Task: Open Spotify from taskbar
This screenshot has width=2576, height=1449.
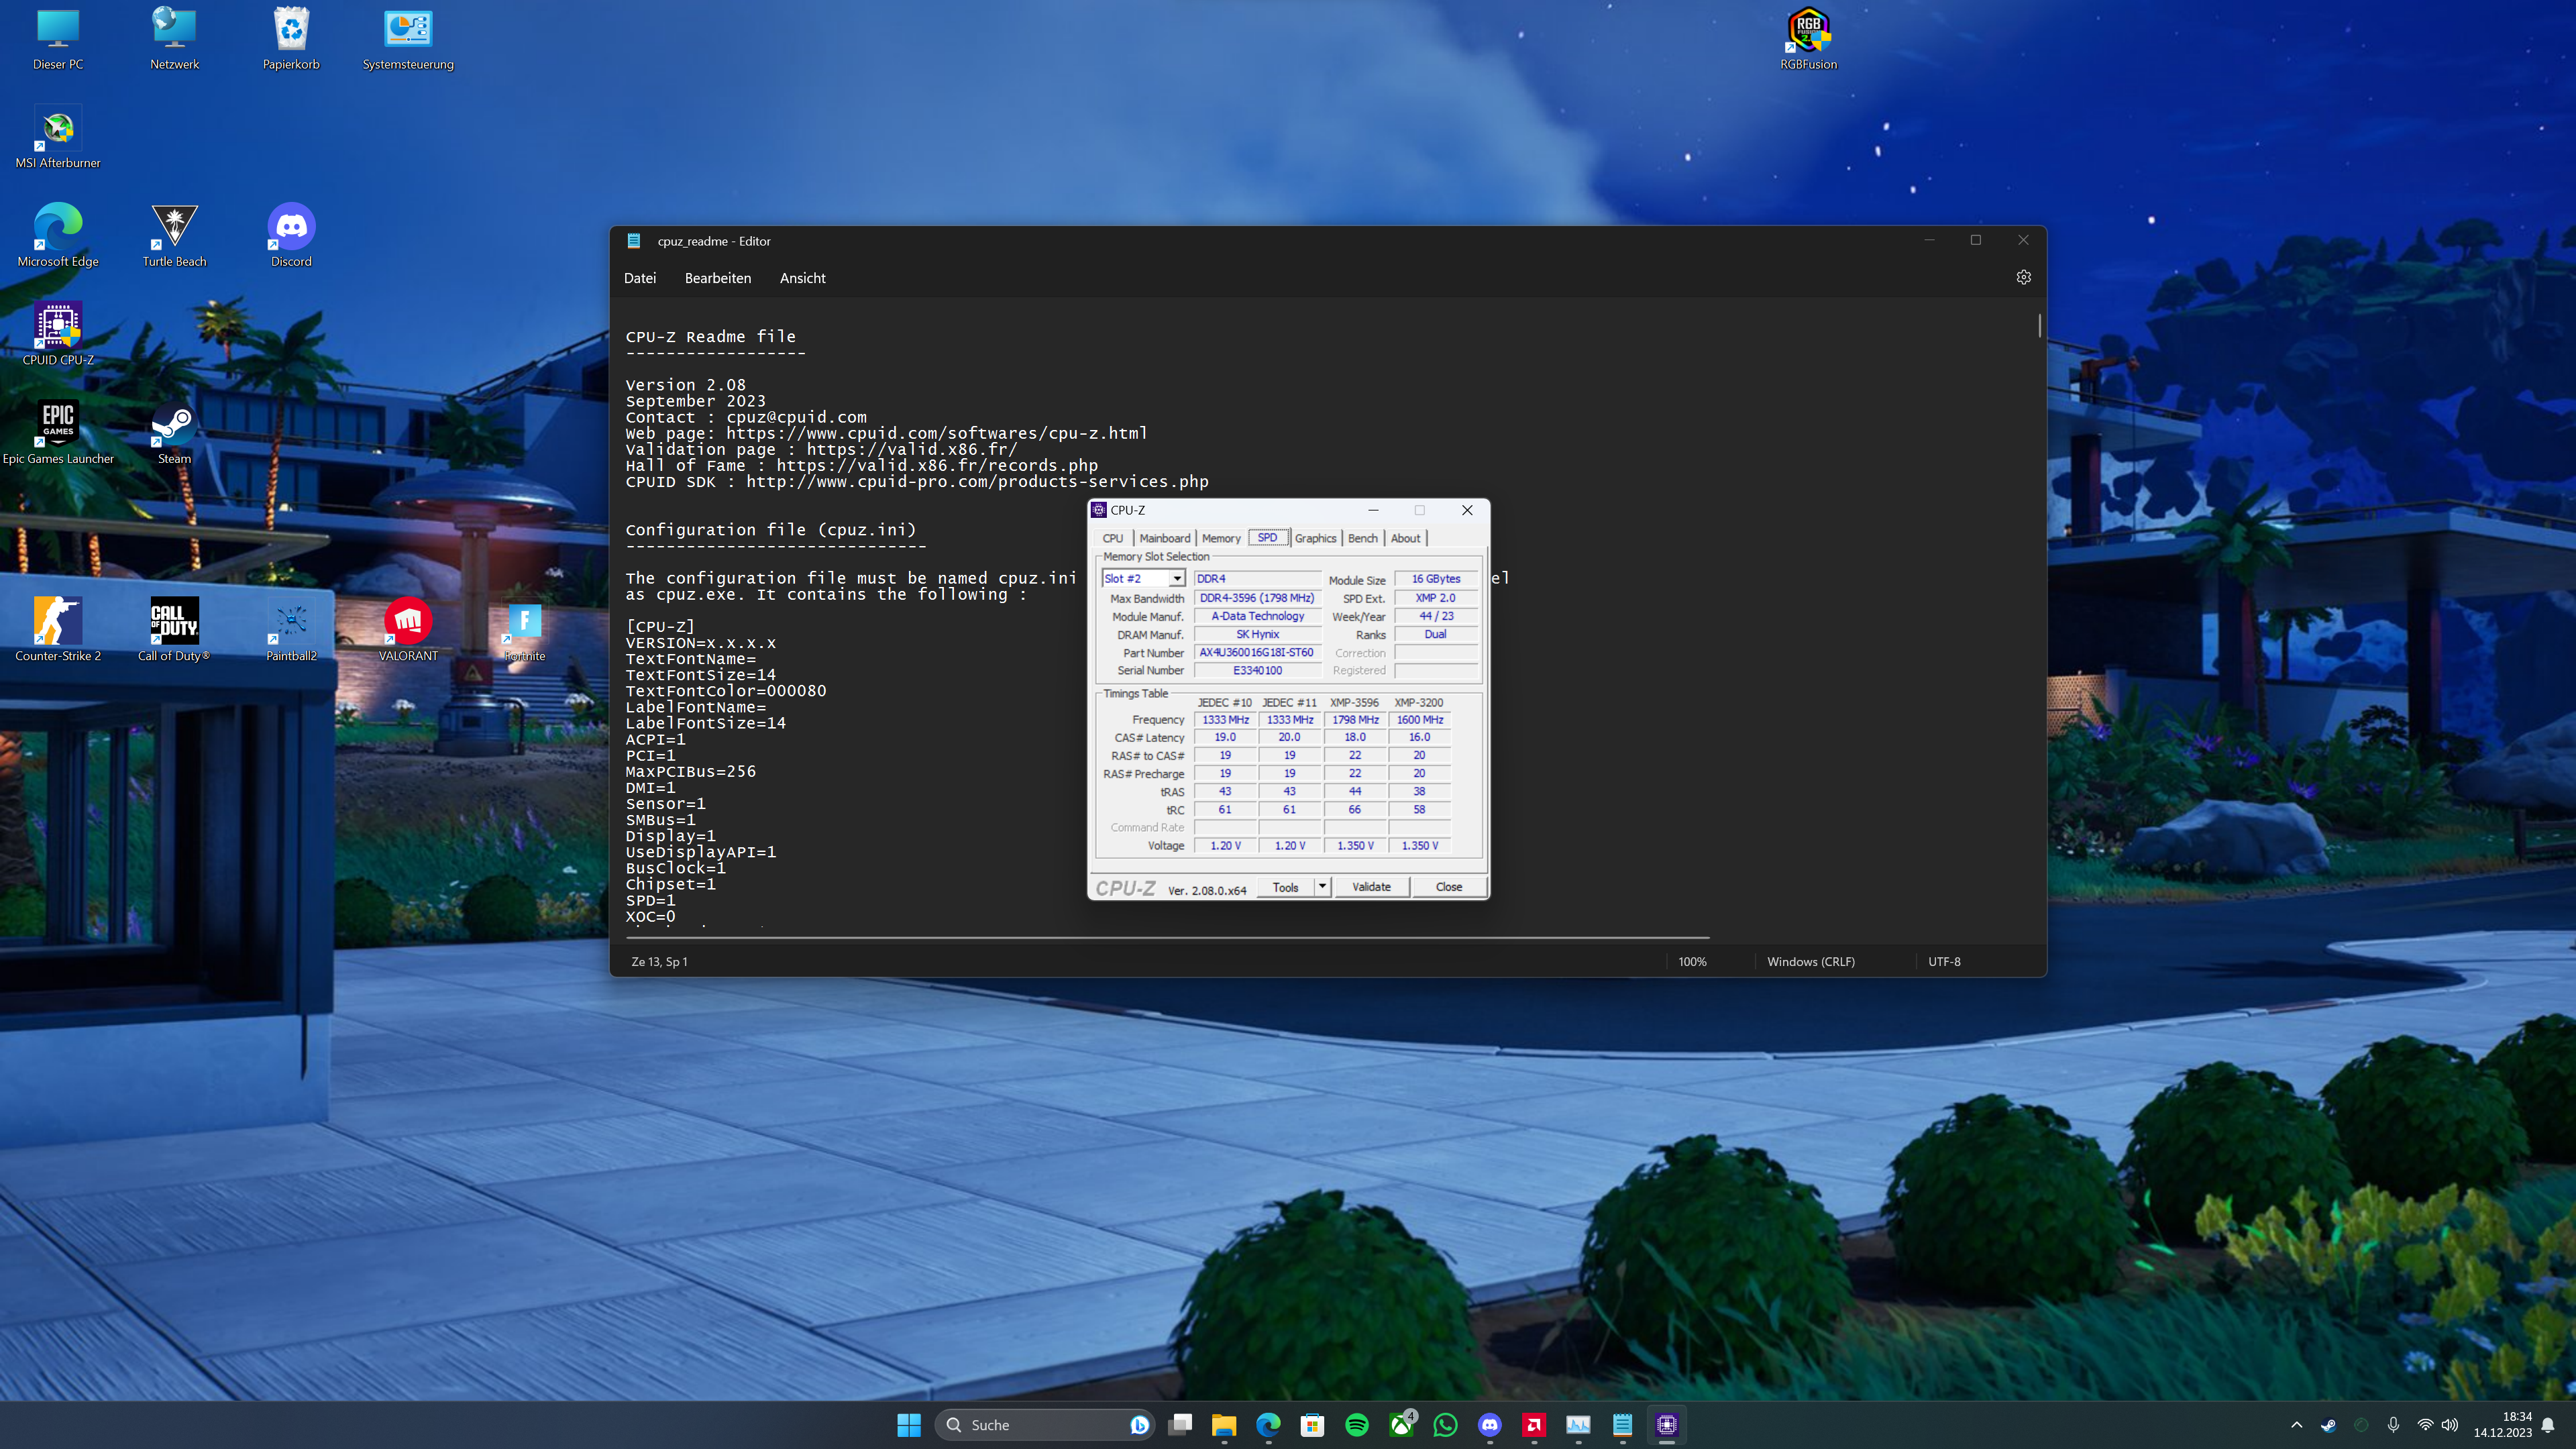Action: [x=1356, y=1424]
